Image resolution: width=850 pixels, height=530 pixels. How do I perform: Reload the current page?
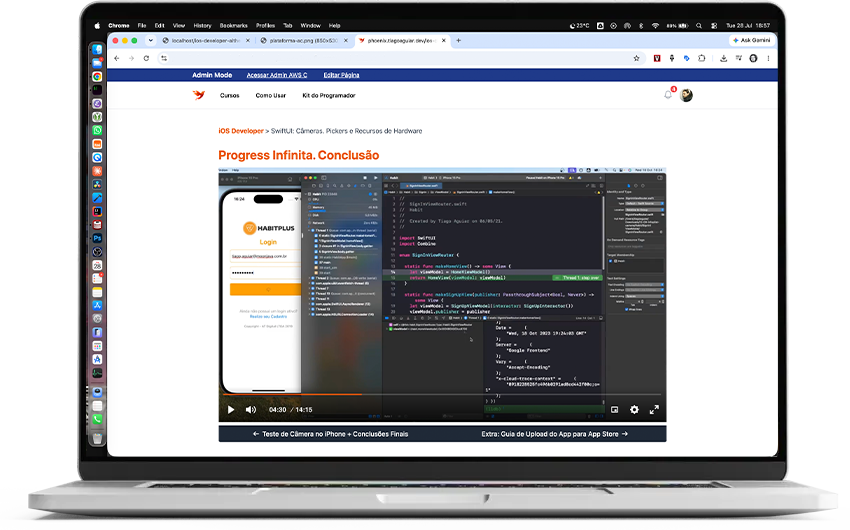tap(146, 59)
